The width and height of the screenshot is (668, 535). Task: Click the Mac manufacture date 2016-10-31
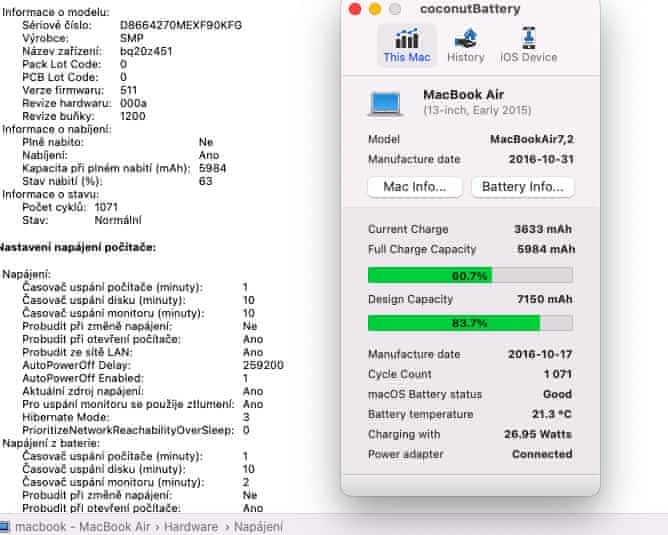coord(541,159)
